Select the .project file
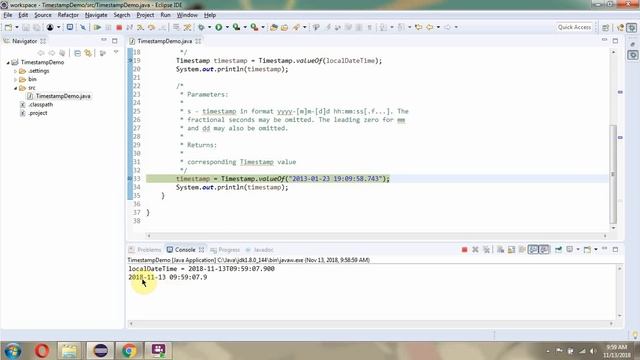This screenshot has height=360, width=640. coord(38,113)
